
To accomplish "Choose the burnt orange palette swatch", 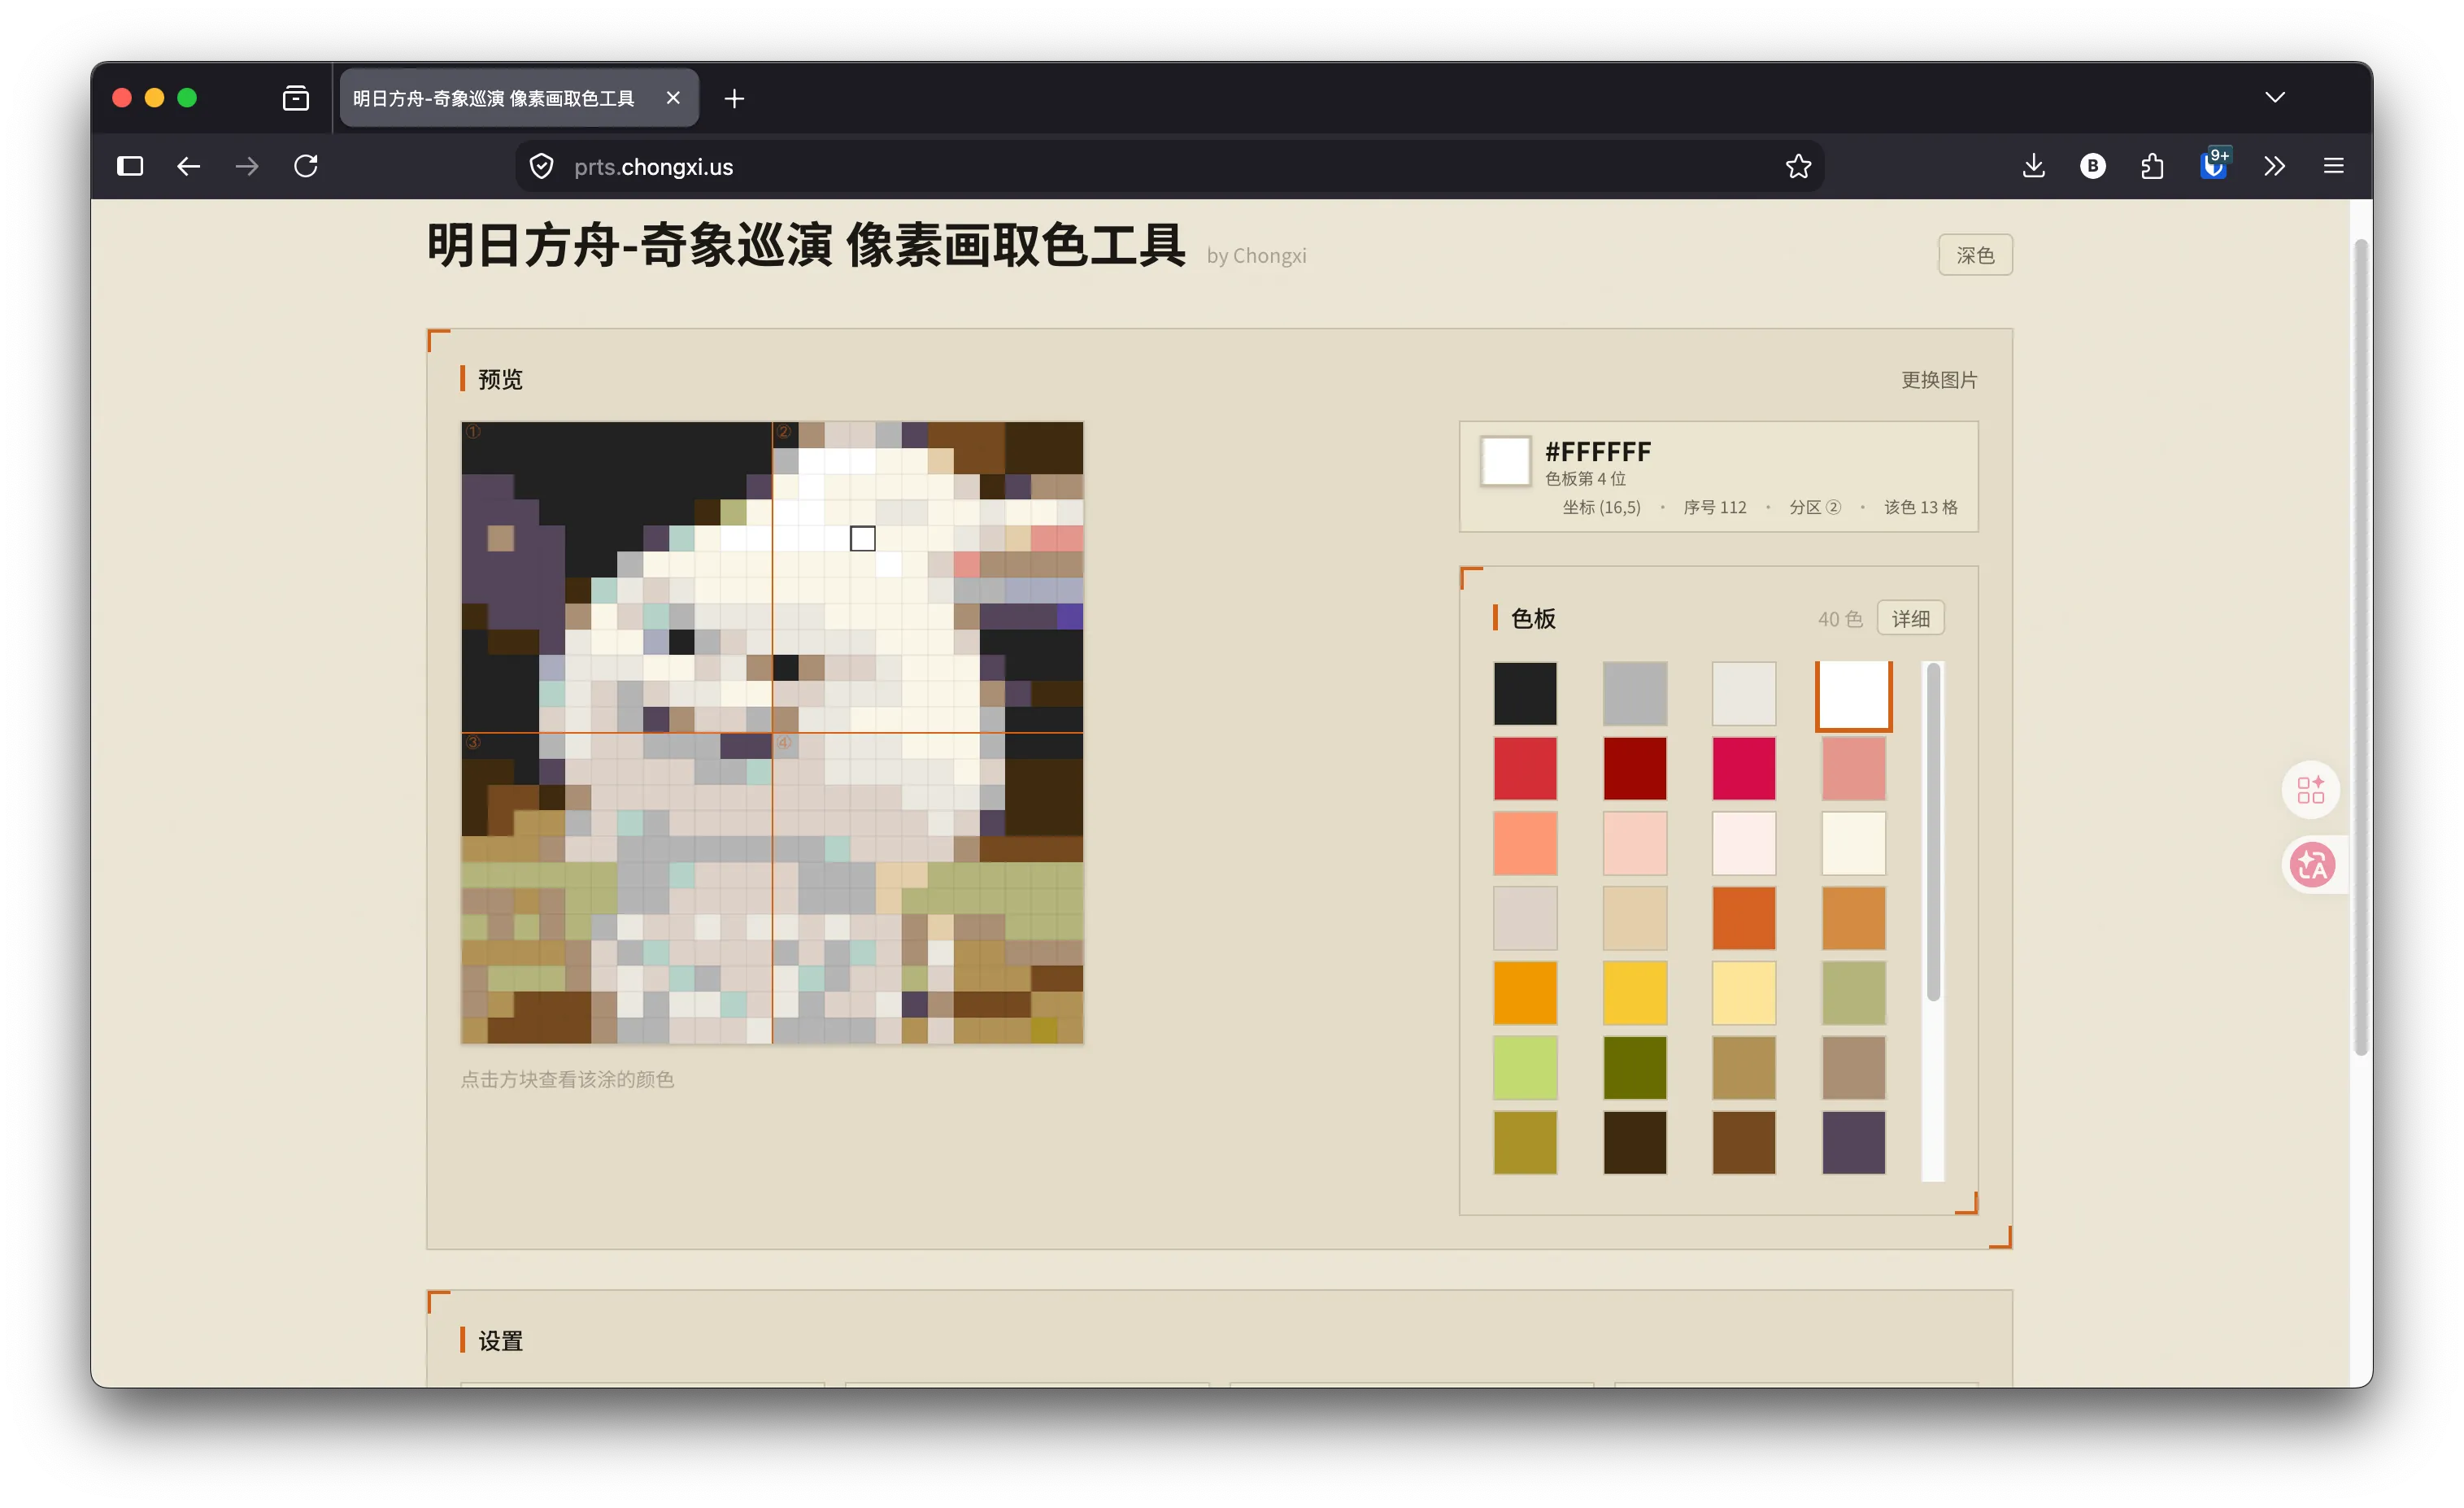I will [x=1743, y=918].
